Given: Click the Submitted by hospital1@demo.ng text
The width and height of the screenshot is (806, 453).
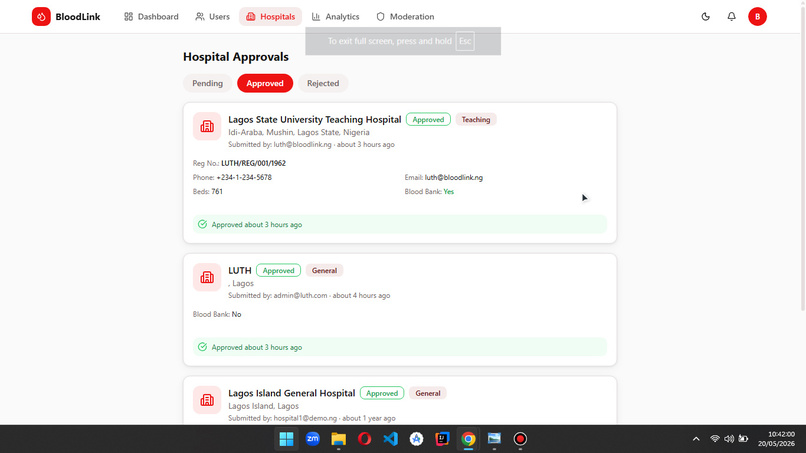Looking at the screenshot, I should coord(312,418).
